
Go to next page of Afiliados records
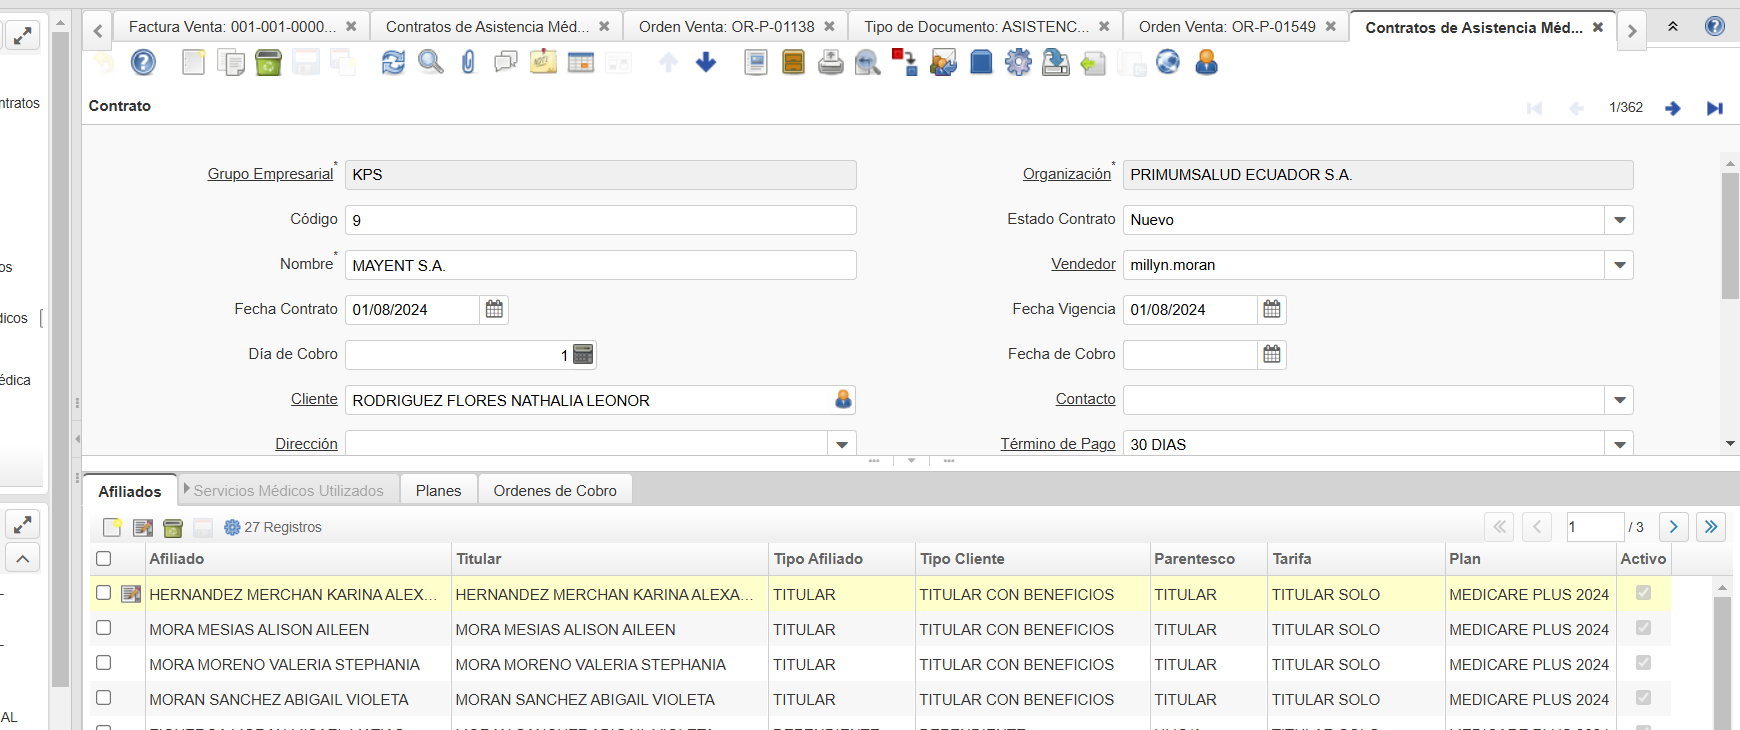coord(1673,526)
